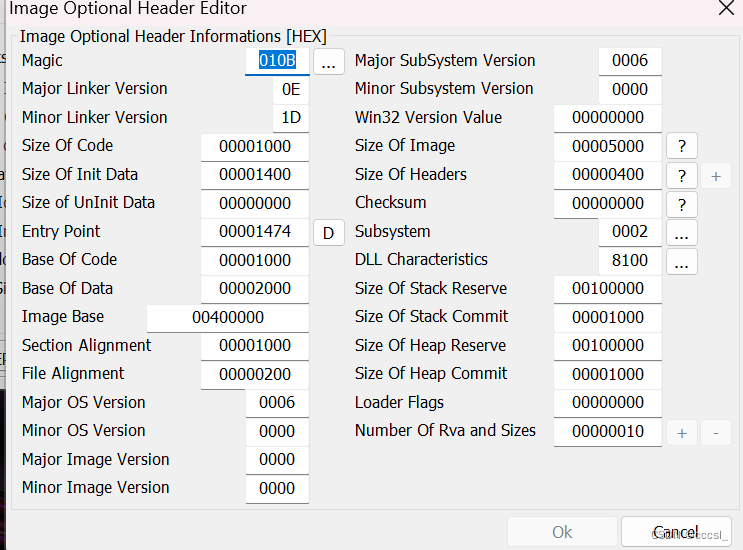743x550 pixels.
Task: Edit the Minor Linker Version field
Action: [x=291, y=118]
